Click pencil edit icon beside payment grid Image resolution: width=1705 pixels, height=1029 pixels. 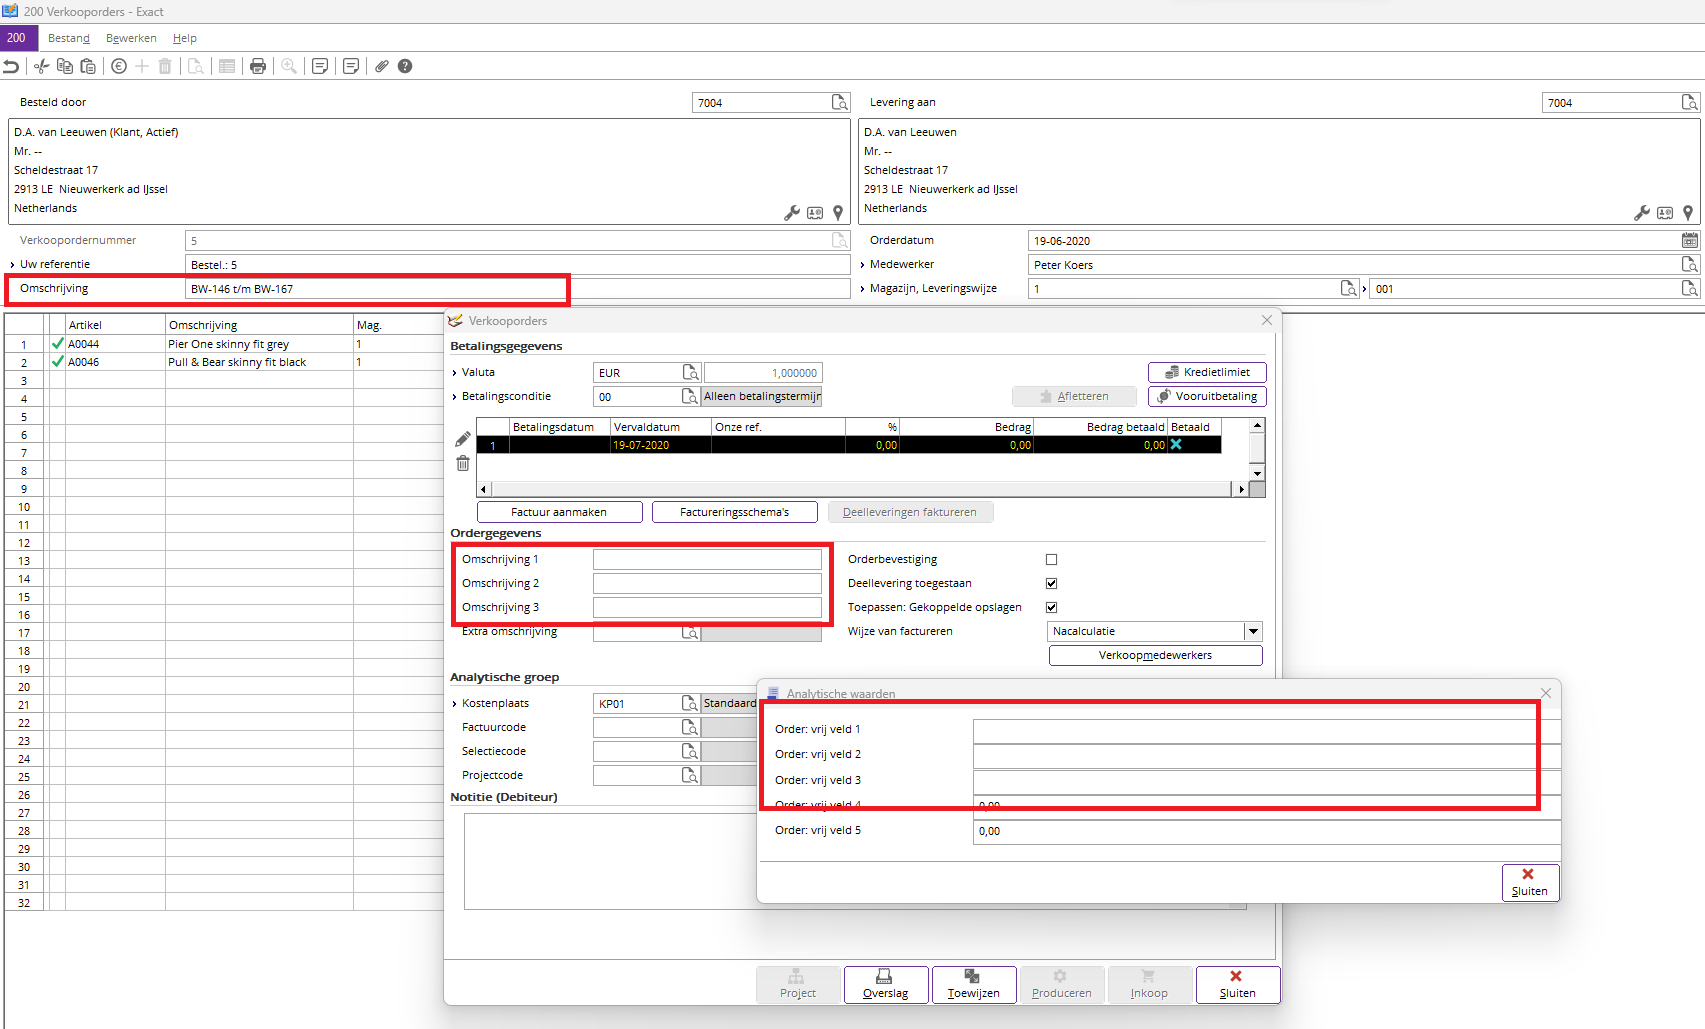pos(463,439)
